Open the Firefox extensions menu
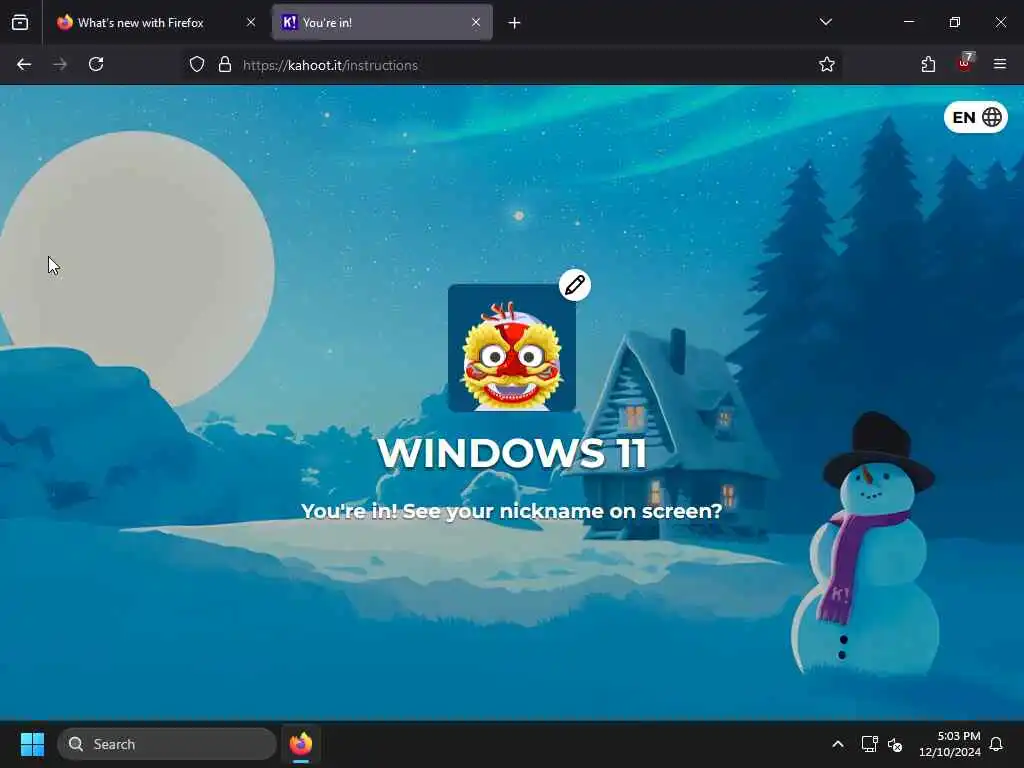This screenshot has width=1024, height=768. tap(928, 65)
